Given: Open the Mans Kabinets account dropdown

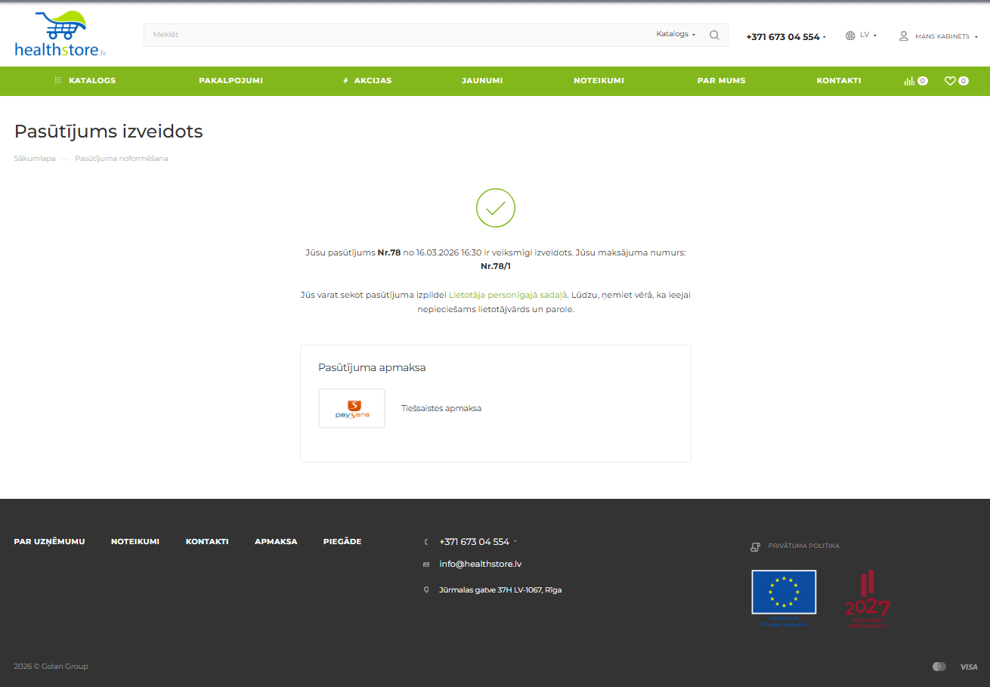Looking at the screenshot, I should tap(946, 37).
